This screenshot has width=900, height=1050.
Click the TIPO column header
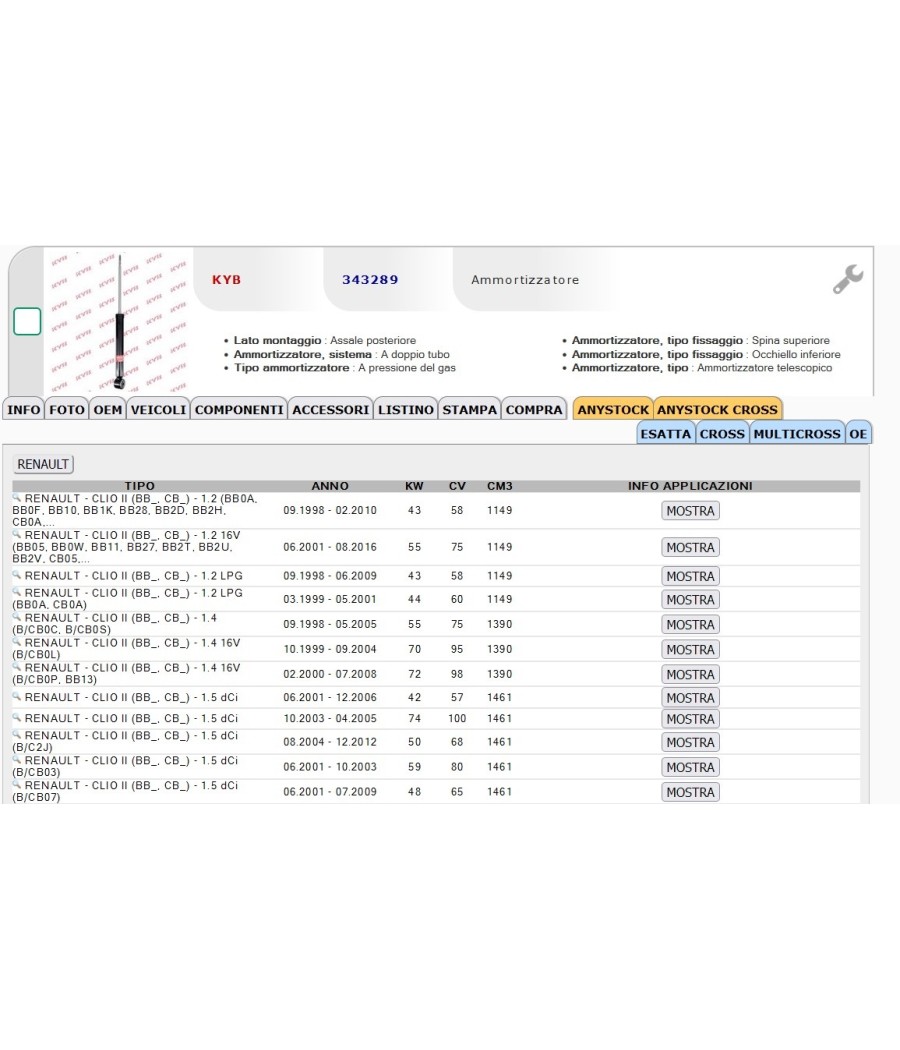tap(139, 486)
